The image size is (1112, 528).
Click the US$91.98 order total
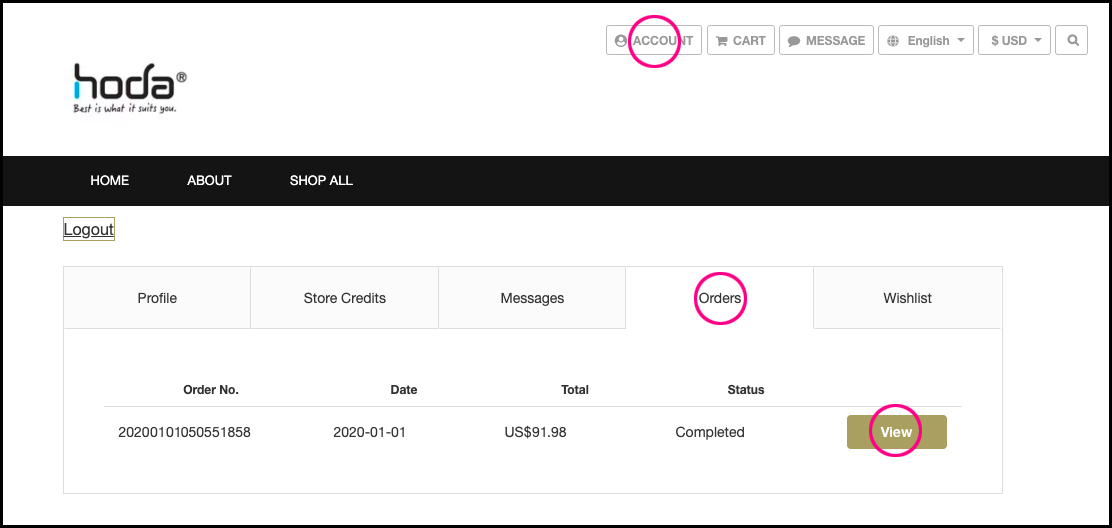click(537, 433)
